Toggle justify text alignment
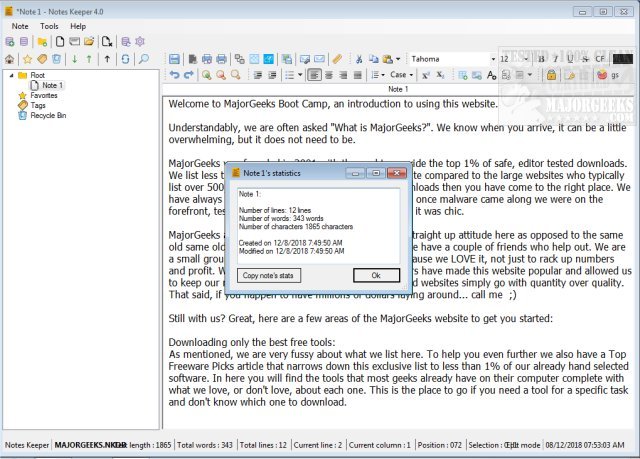Viewport: 640px width, 459px height. (358, 75)
